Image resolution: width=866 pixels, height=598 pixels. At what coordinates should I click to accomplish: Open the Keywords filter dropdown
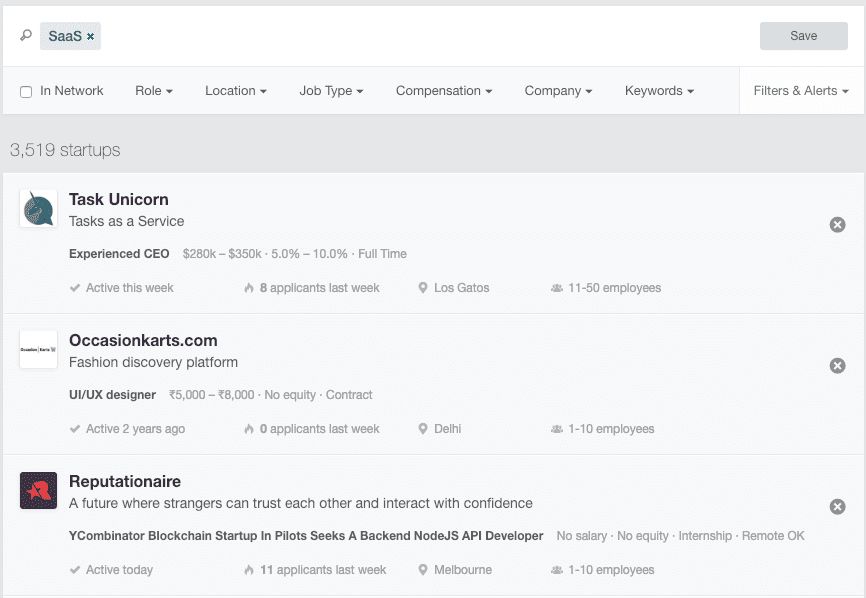(659, 91)
